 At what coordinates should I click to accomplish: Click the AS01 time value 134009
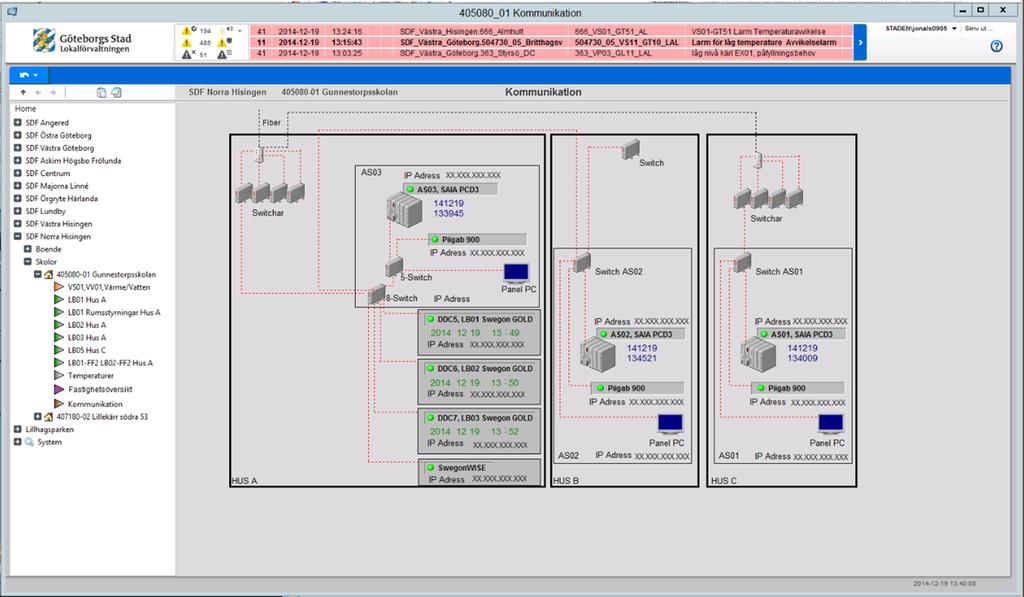[803, 359]
